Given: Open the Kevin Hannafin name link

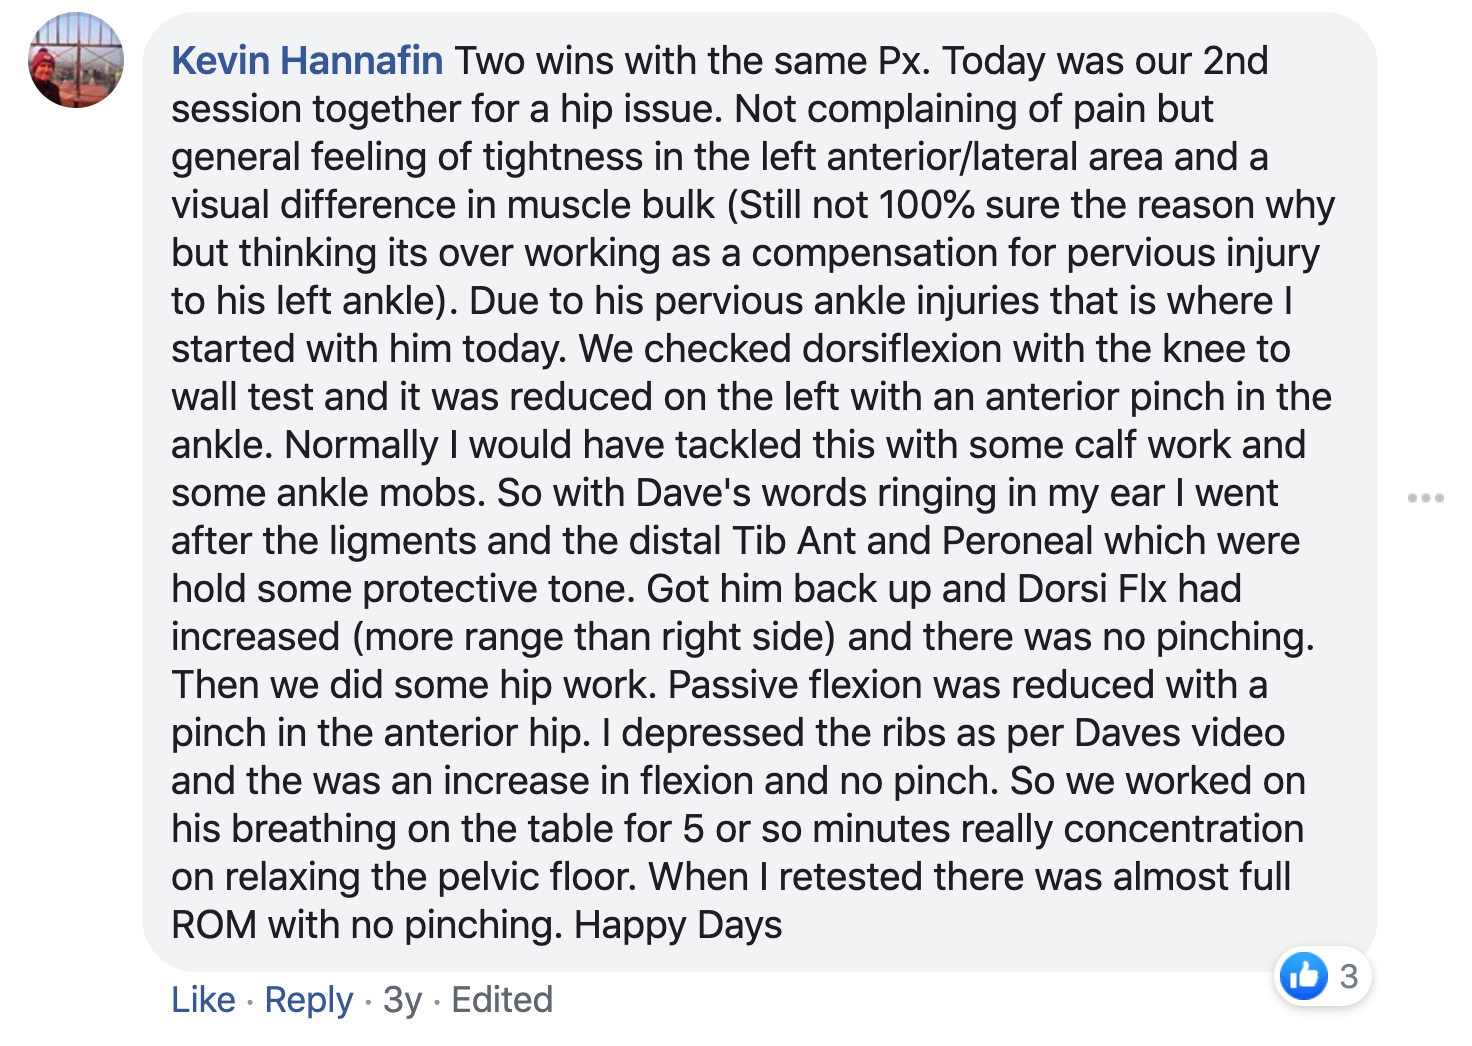Looking at the screenshot, I should [x=307, y=61].
